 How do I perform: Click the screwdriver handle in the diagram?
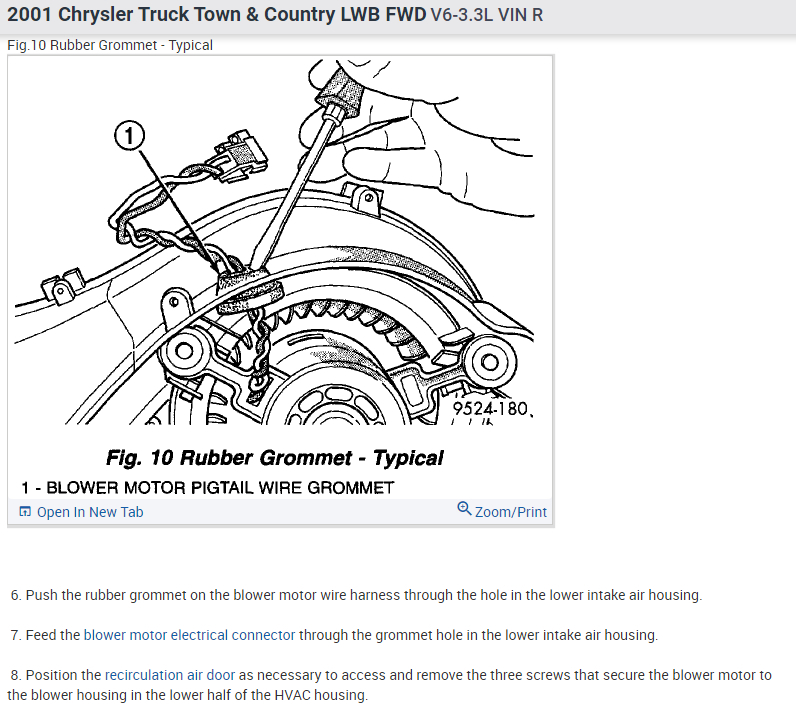pyautogui.click(x=340, y=90)
